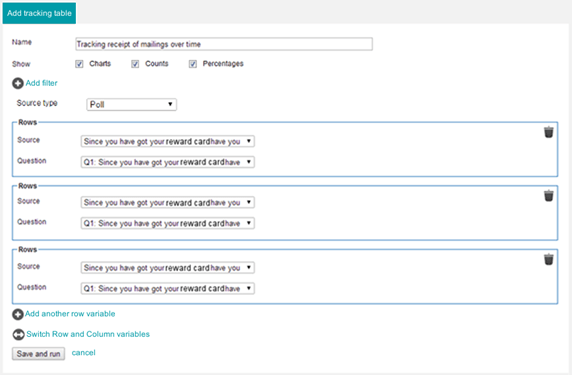Open the Source type dropdown showing Poll
The height and width of the screenshot is (375, 572).
(132, 105)
